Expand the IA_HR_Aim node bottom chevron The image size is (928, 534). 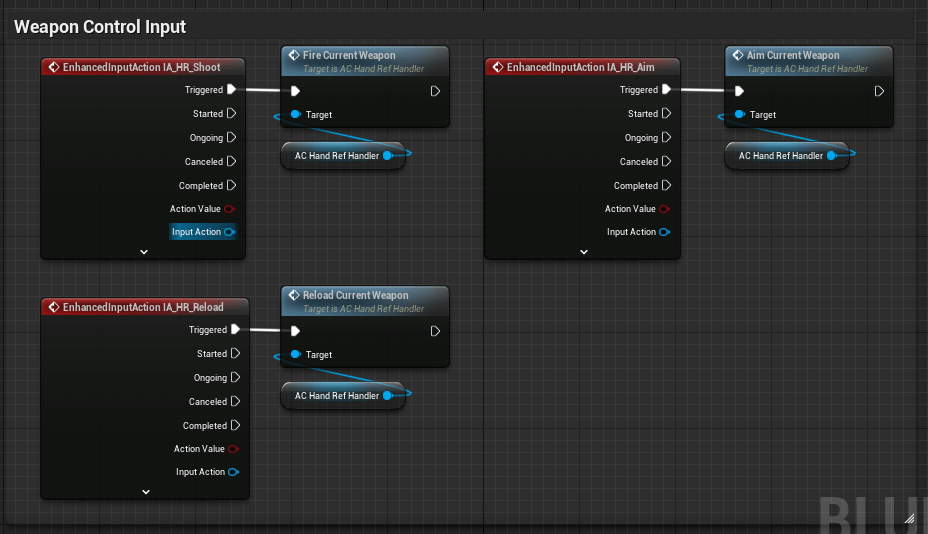pyautogui.click(x=584, y=252)
